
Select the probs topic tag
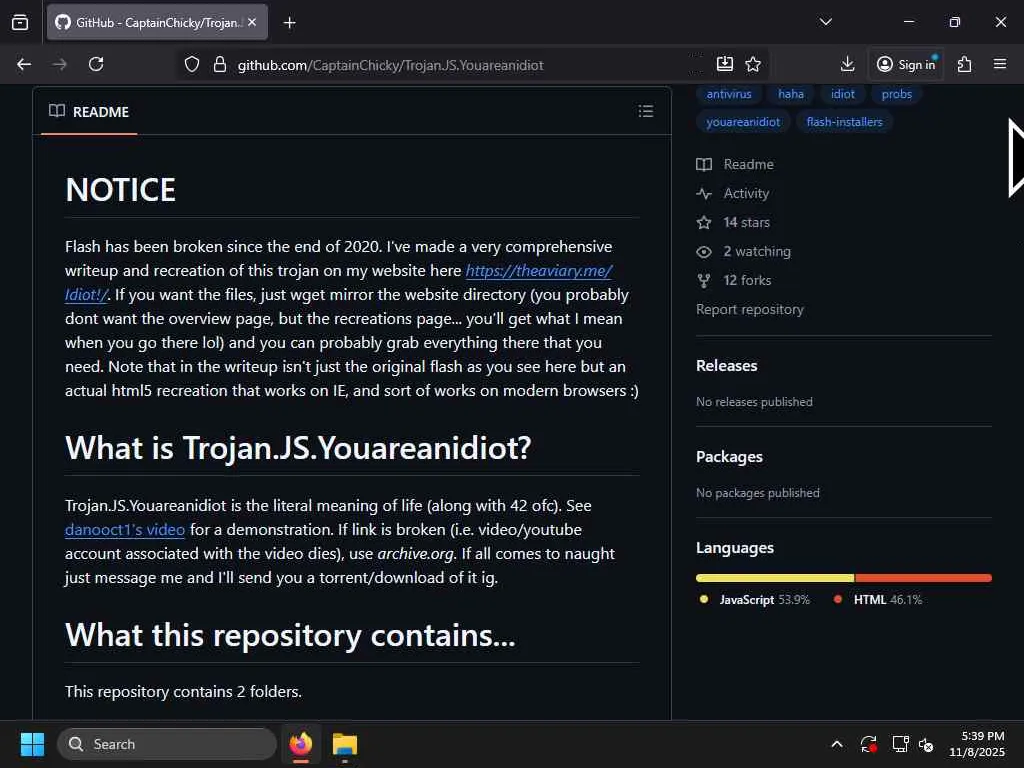pos(897,94)
